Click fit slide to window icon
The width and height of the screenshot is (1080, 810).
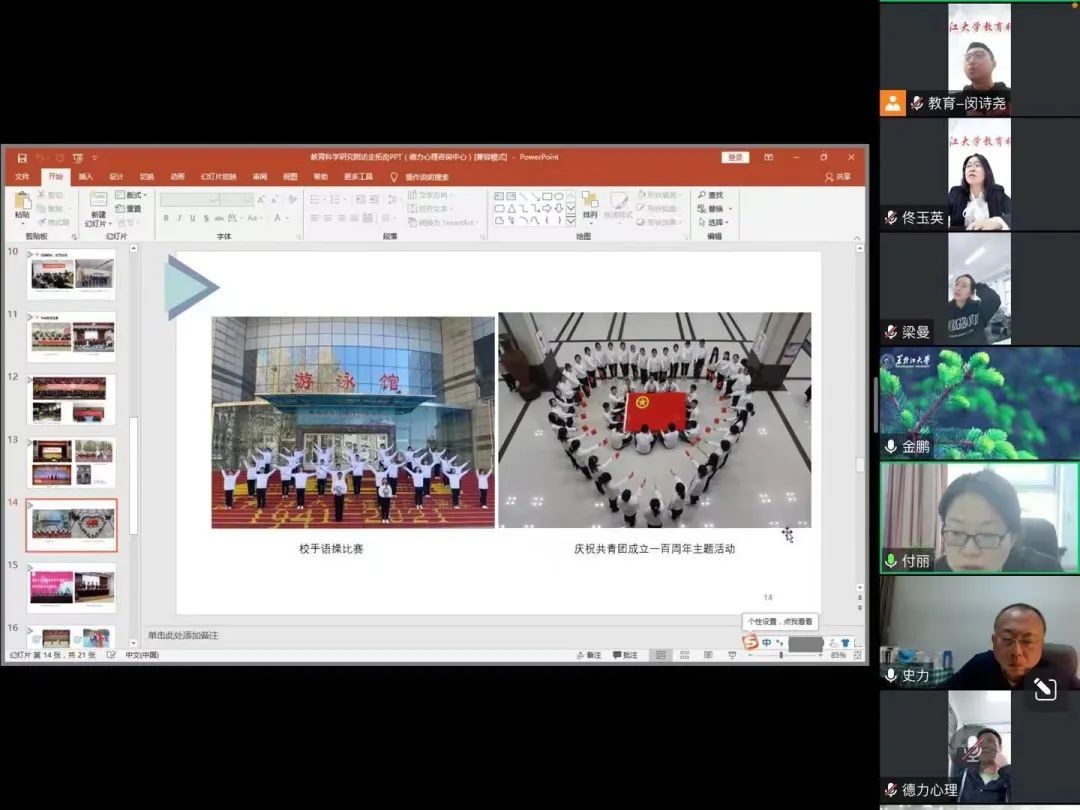[858, 655]
